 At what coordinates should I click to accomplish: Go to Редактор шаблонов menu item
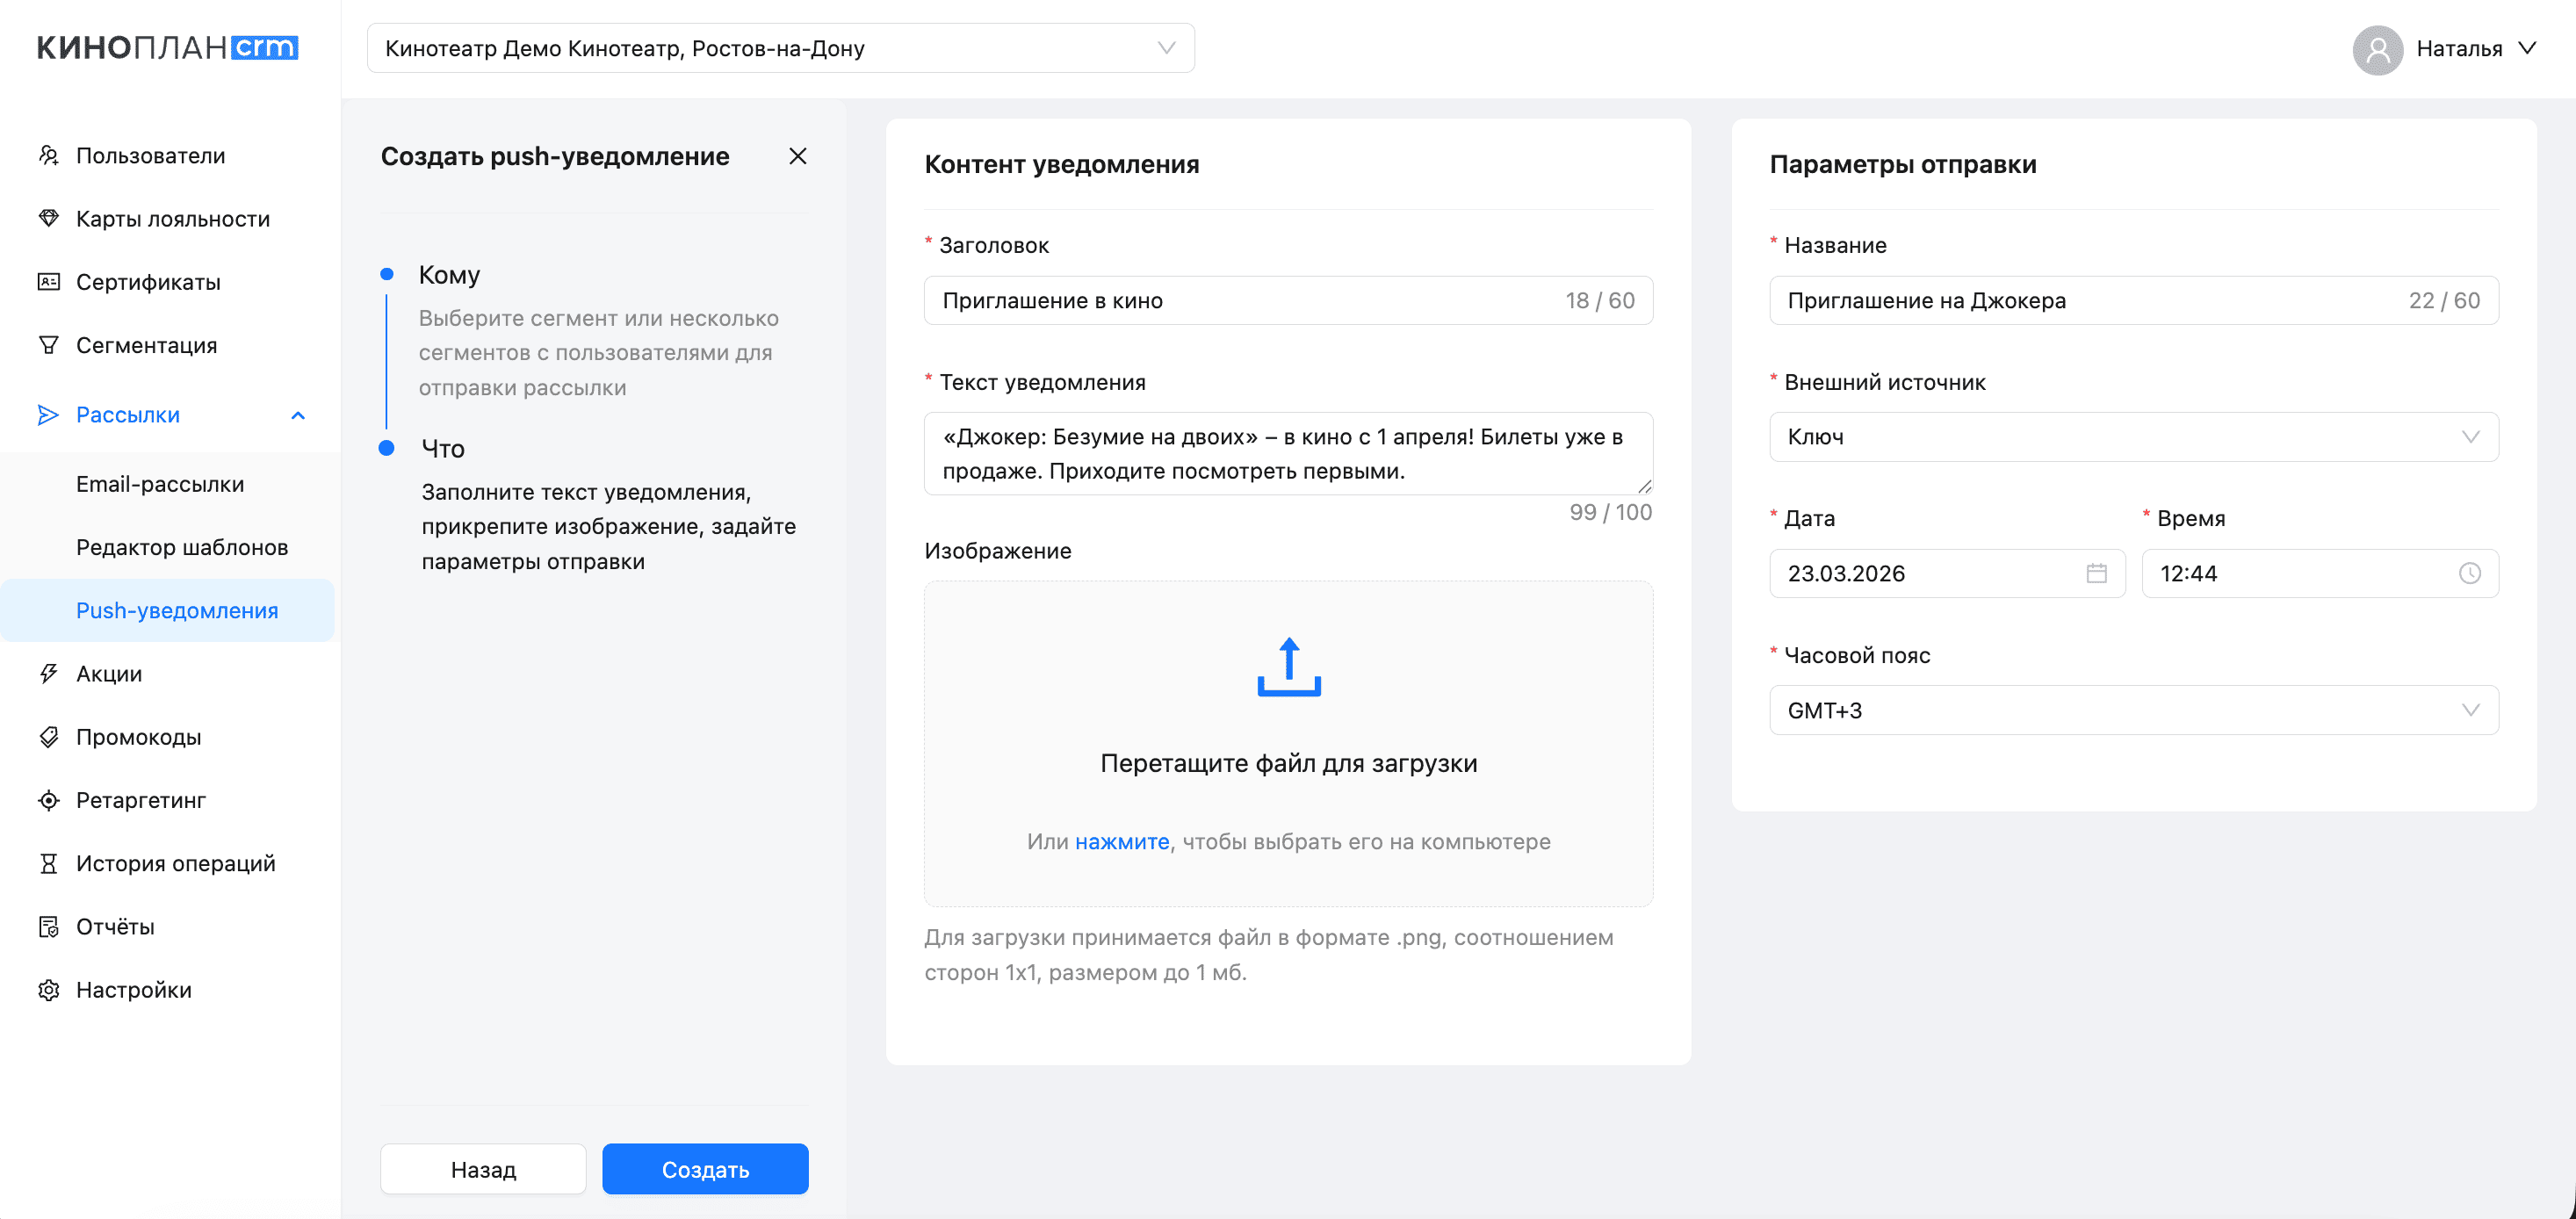(x=182, y=547)
